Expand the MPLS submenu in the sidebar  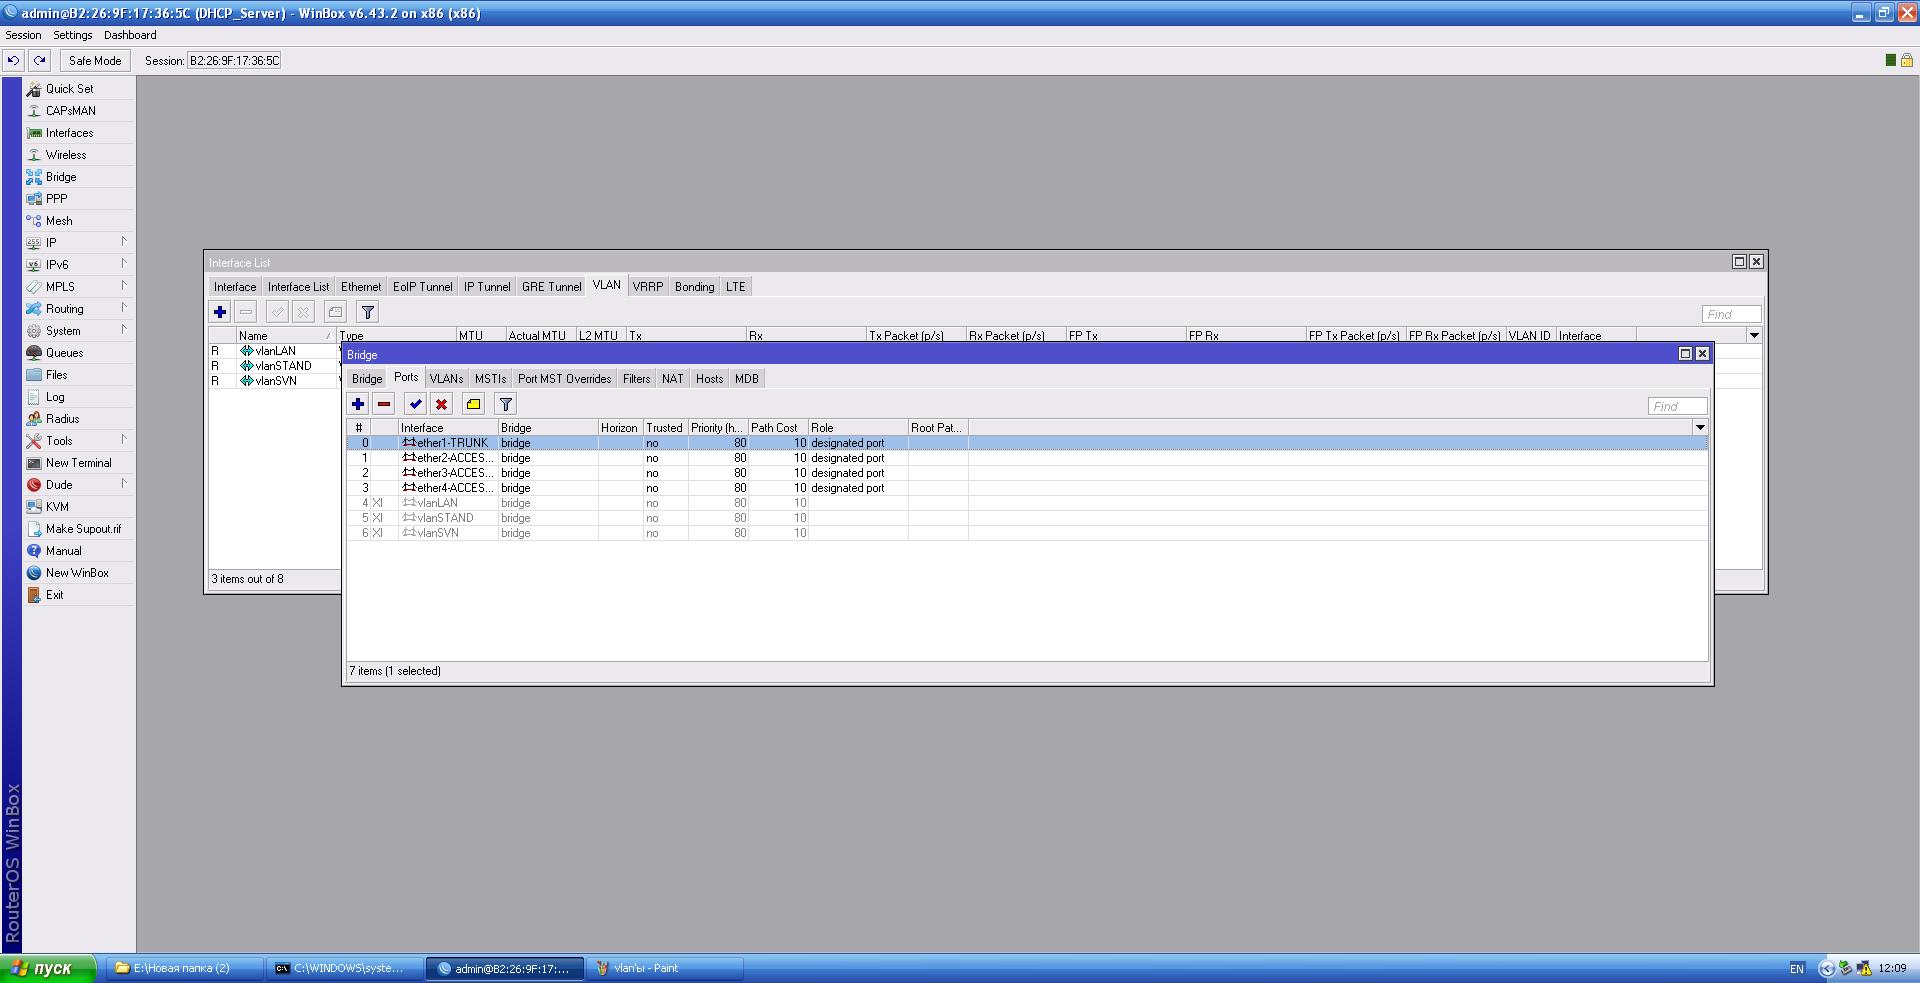tap(78, 287)
